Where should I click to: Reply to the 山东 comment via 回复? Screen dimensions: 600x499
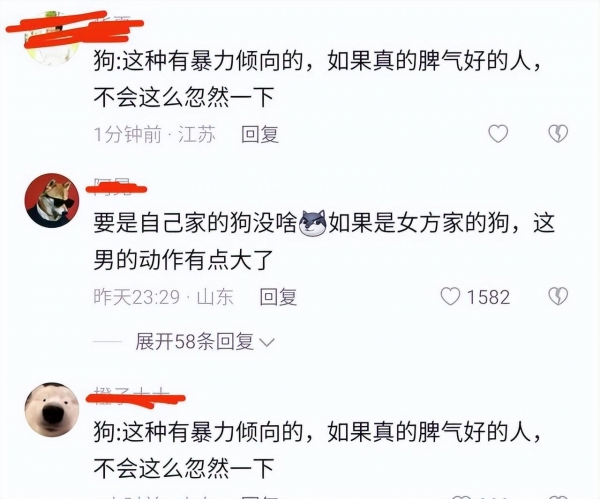278,297
